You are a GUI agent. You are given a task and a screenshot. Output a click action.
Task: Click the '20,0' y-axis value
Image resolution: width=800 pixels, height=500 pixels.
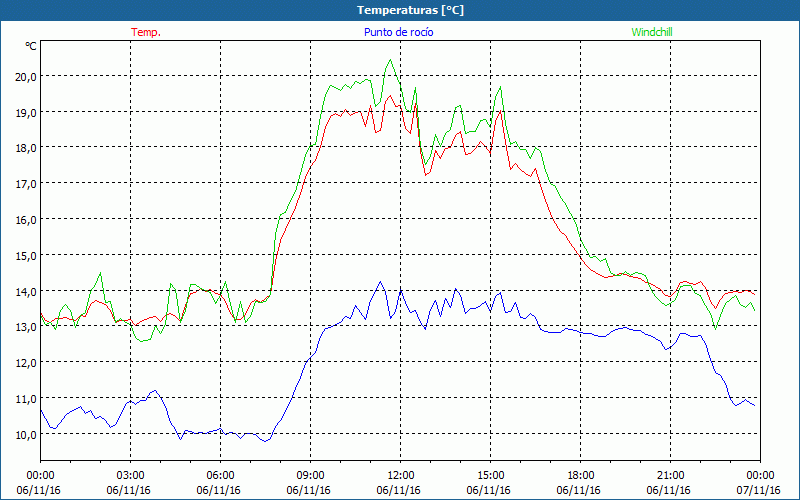(x=27, y=77)
